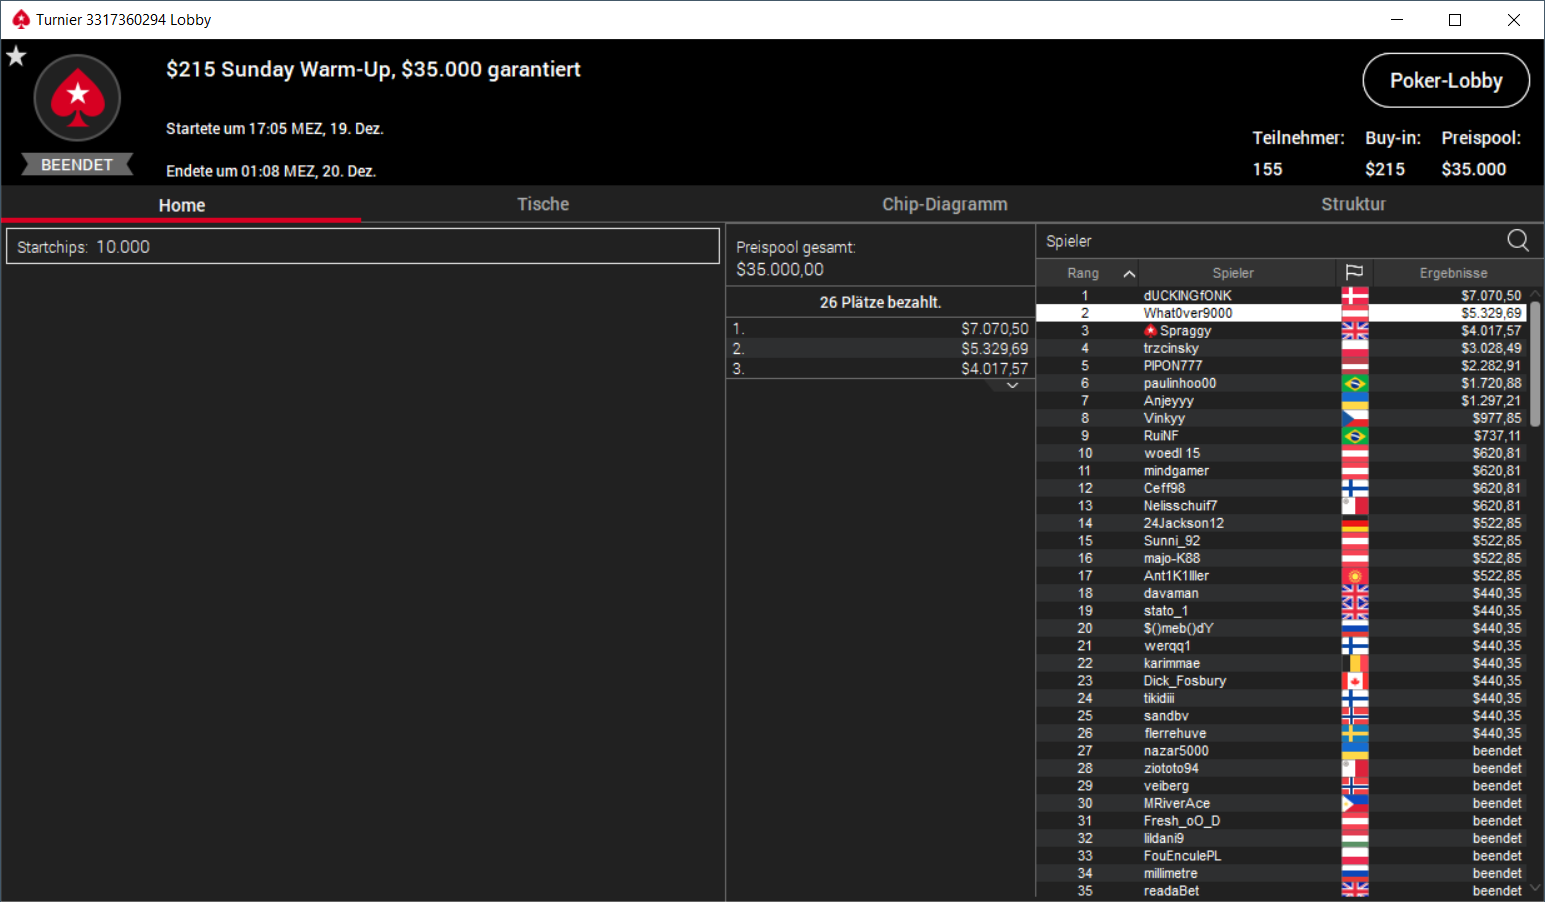Expand the payout places list chevron
1545x902 pixels.
click(x=1012, y=385)
